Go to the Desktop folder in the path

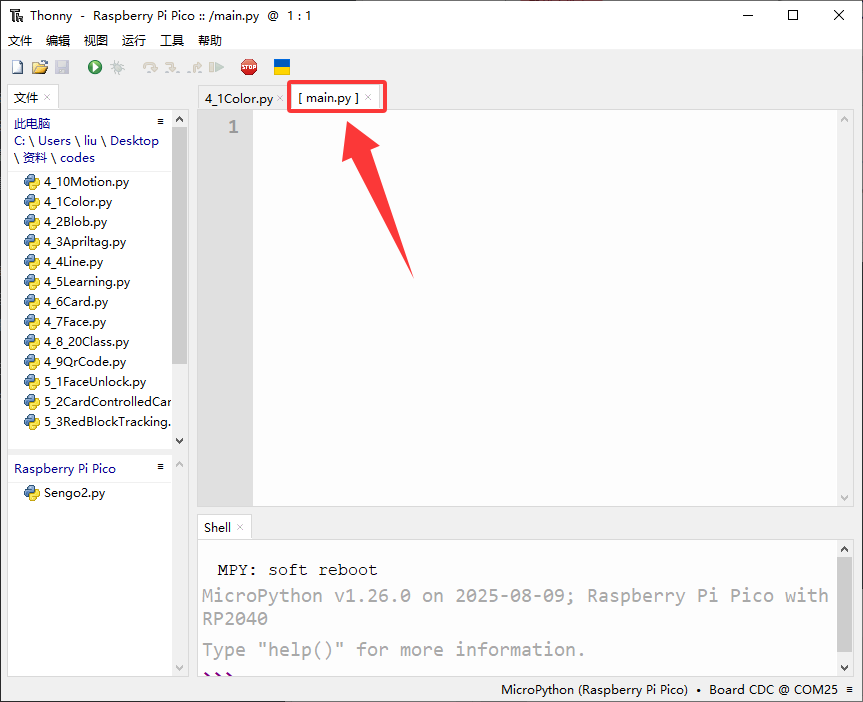pos(134,141)
